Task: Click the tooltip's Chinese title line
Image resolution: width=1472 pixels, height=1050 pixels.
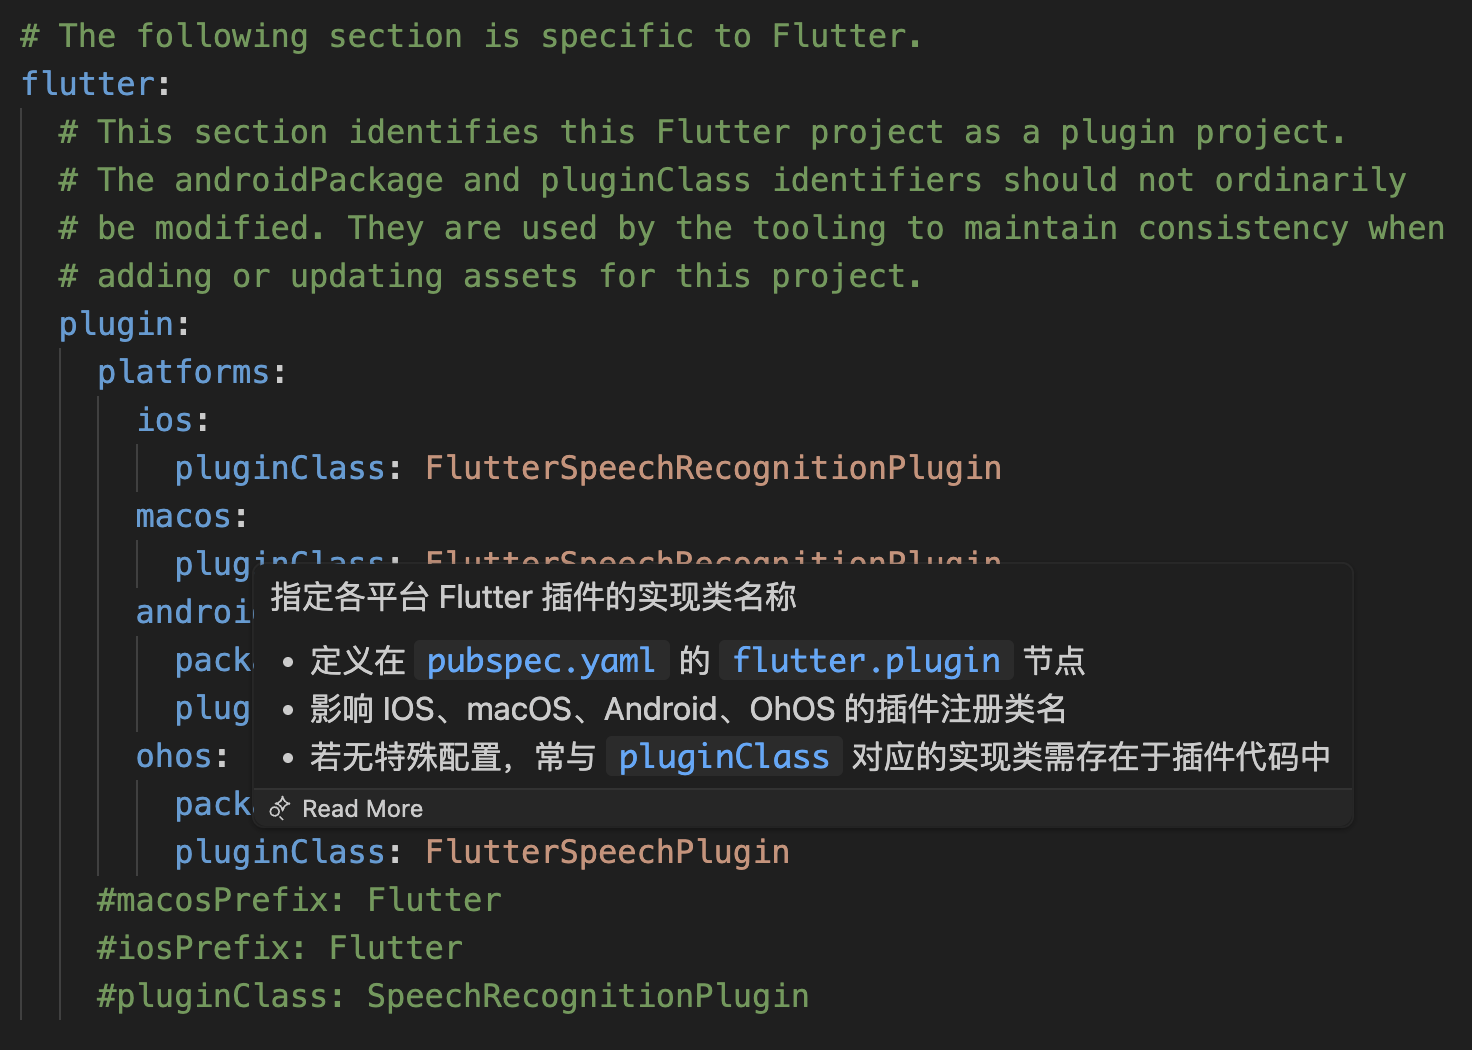Action: [533, 597]
